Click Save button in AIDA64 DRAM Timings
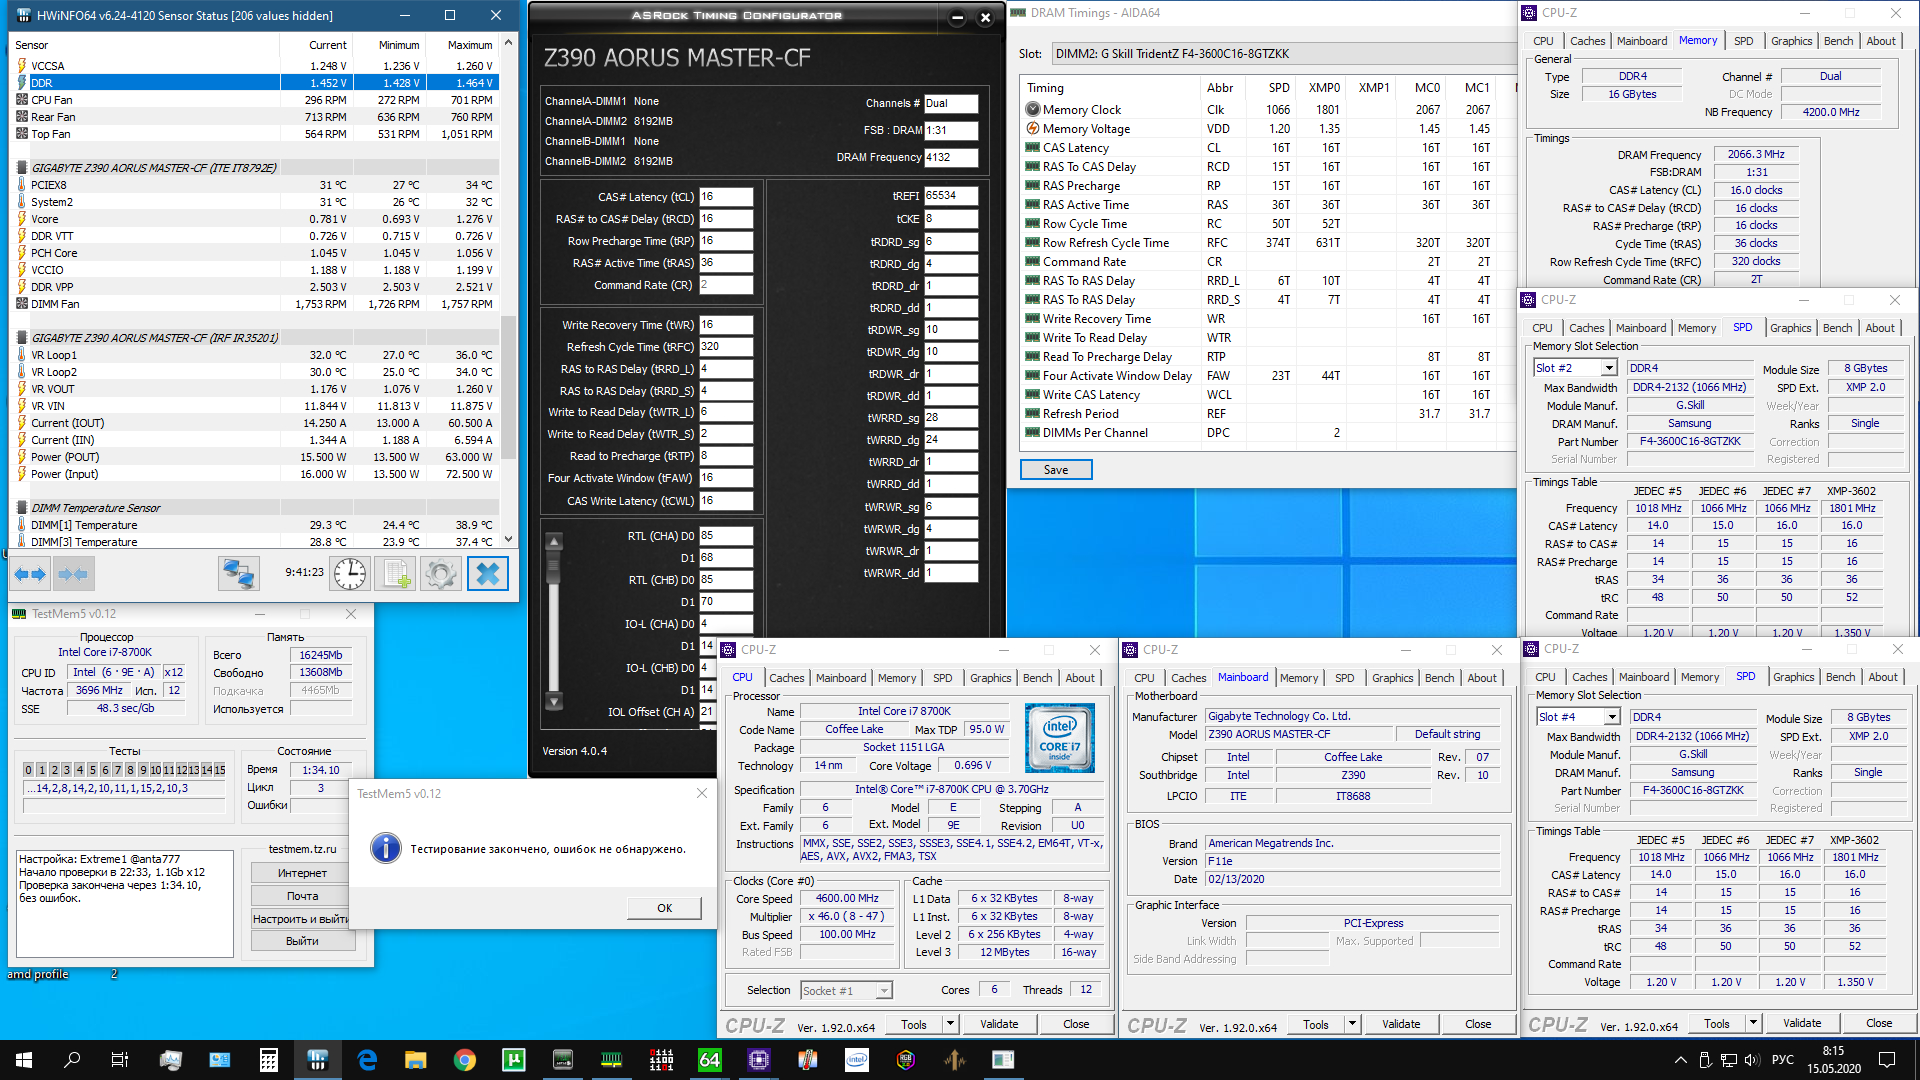Image resolution: width=1920 pixels, height=1080 pixels. click(1055, 470)
